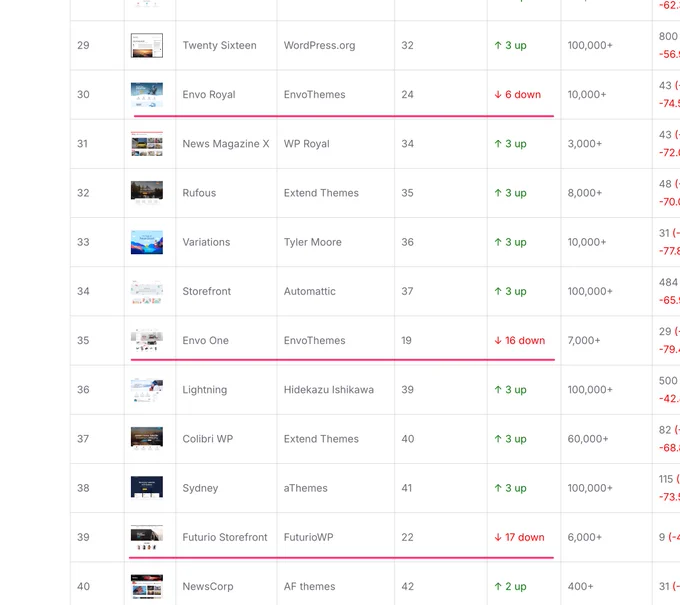Select the theme name 'Sydney'
680x605 pixels.
click(200, 488)
